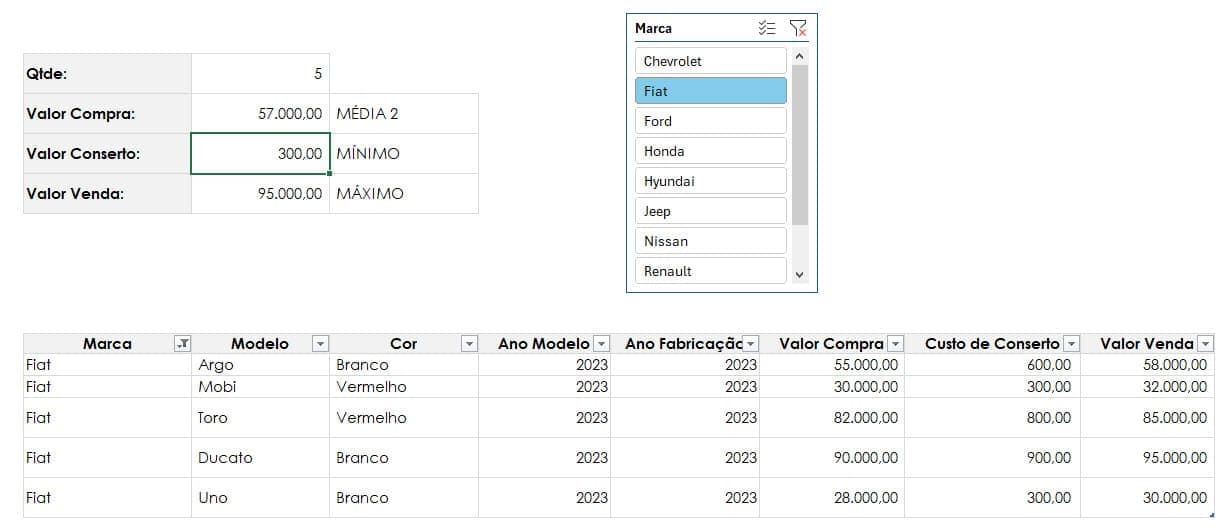
Task: Click the Valor Compra cell 82.000,00
Action: tap(833, 418)
